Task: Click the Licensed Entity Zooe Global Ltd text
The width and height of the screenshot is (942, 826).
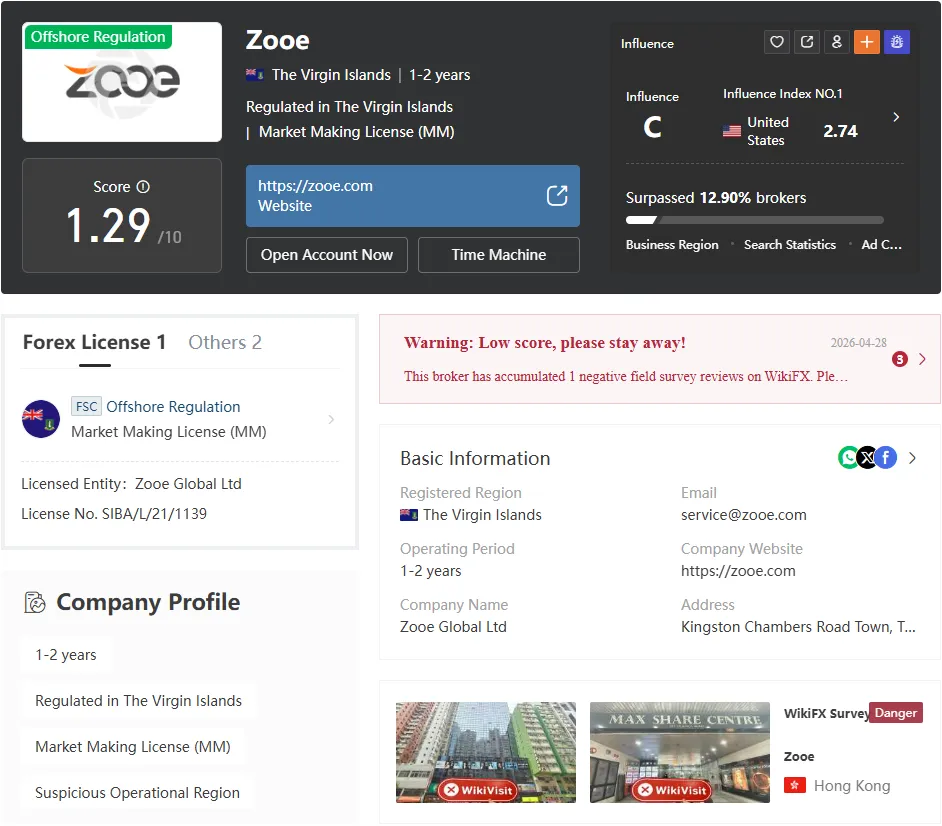Action: point(132,484)
